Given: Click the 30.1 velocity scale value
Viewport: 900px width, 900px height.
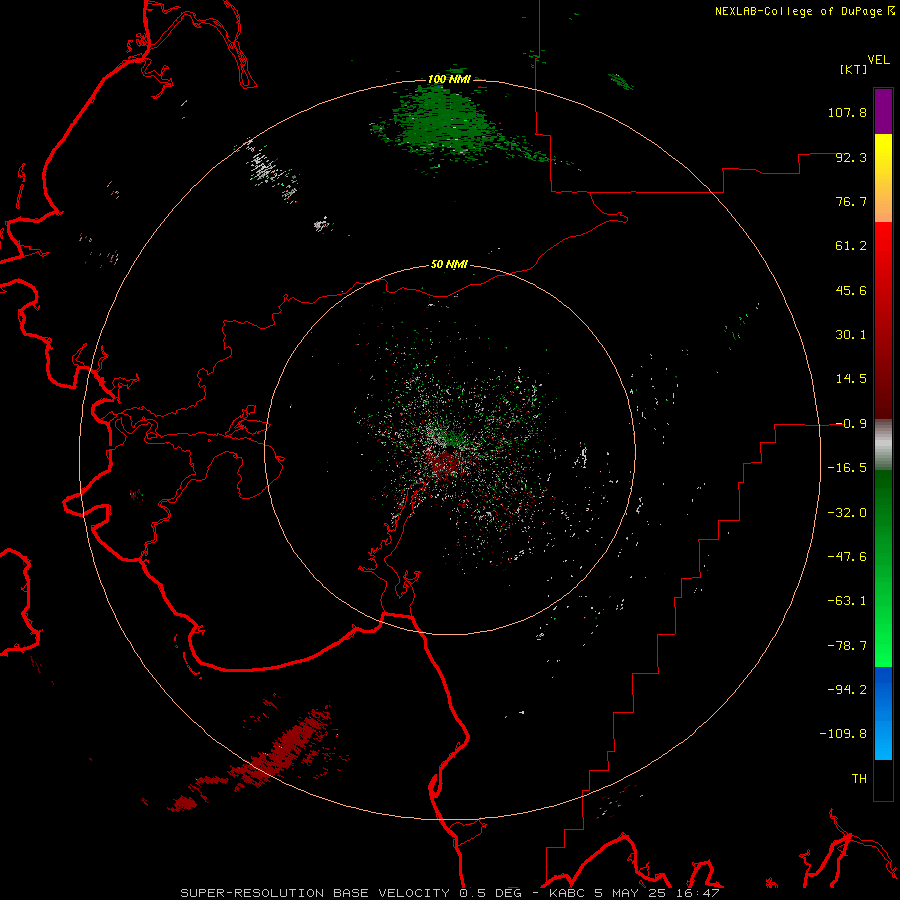Looking at the screenshot, I should coord(851,335).
